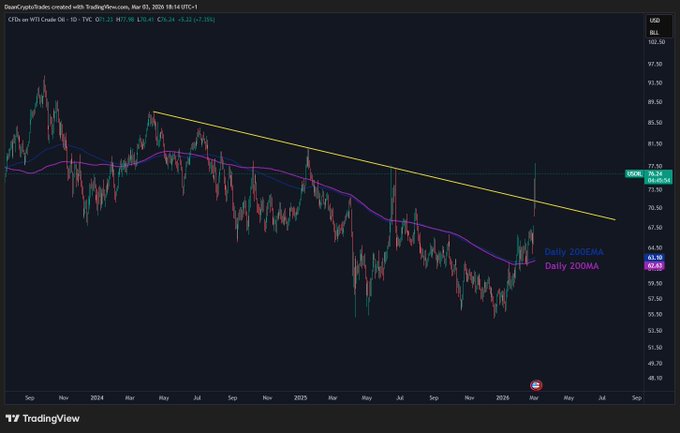Select the Daily 200EMA text label
Image resolution: width=680 pixels, height=433 pixels.
pyautogui.click(x=570, y=251)
